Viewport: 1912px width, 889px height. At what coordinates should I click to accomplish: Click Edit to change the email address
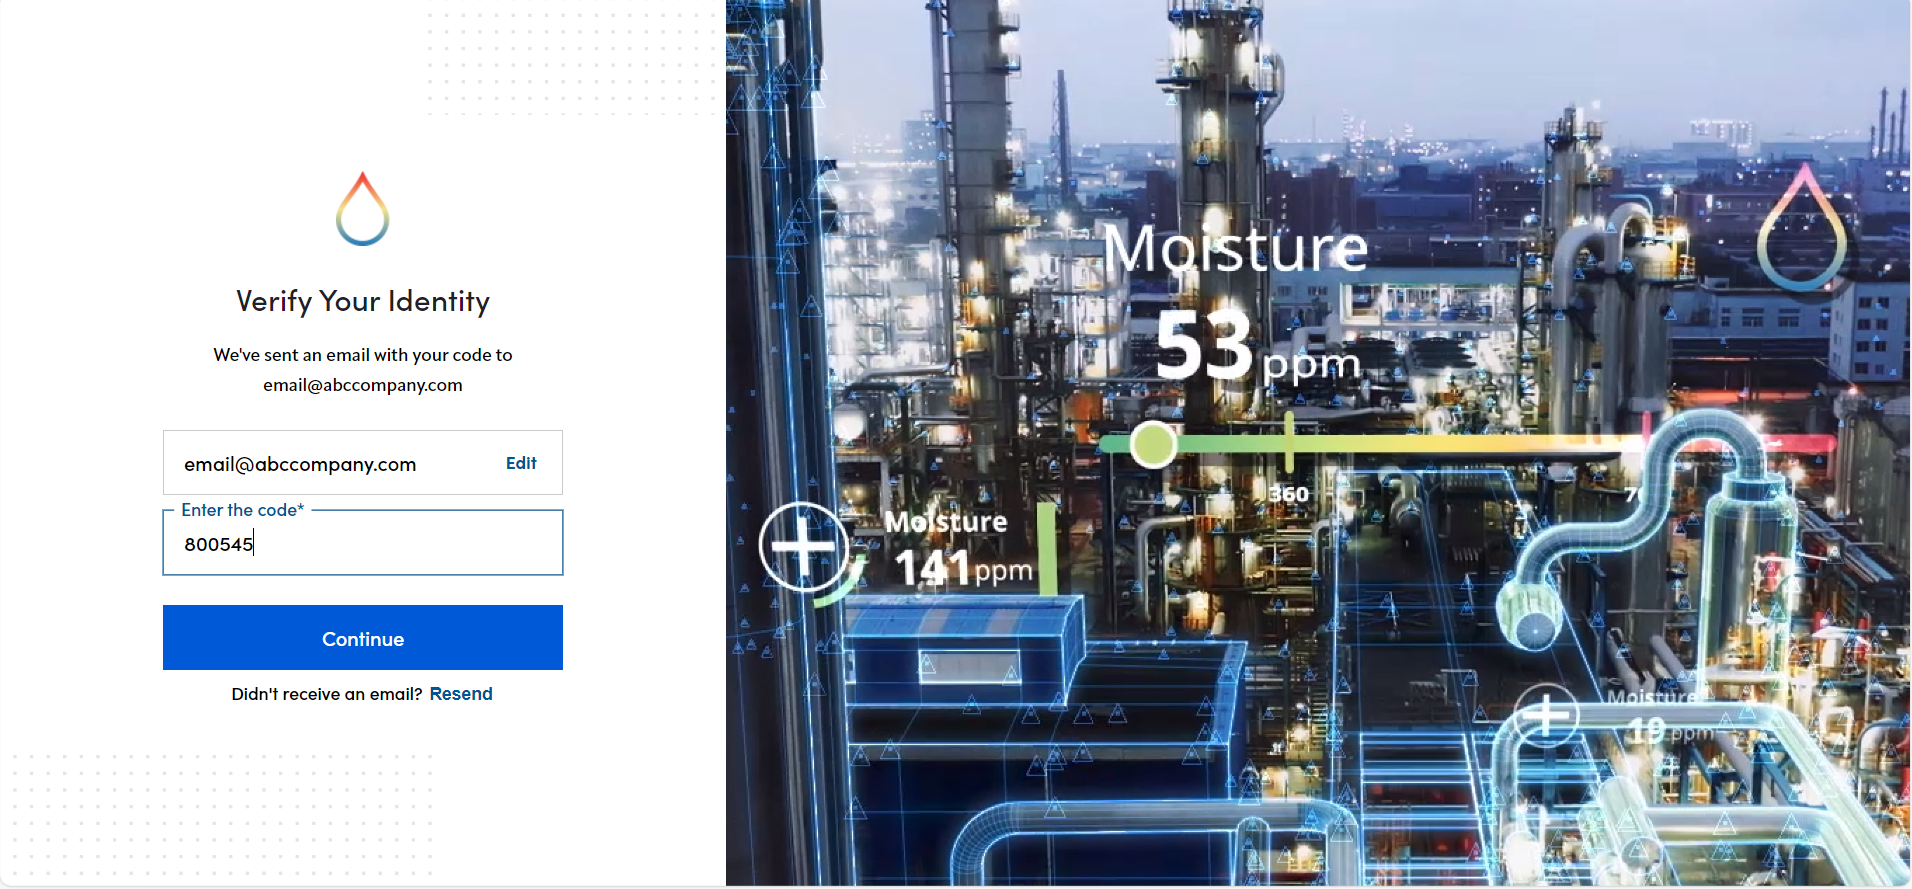521,463
